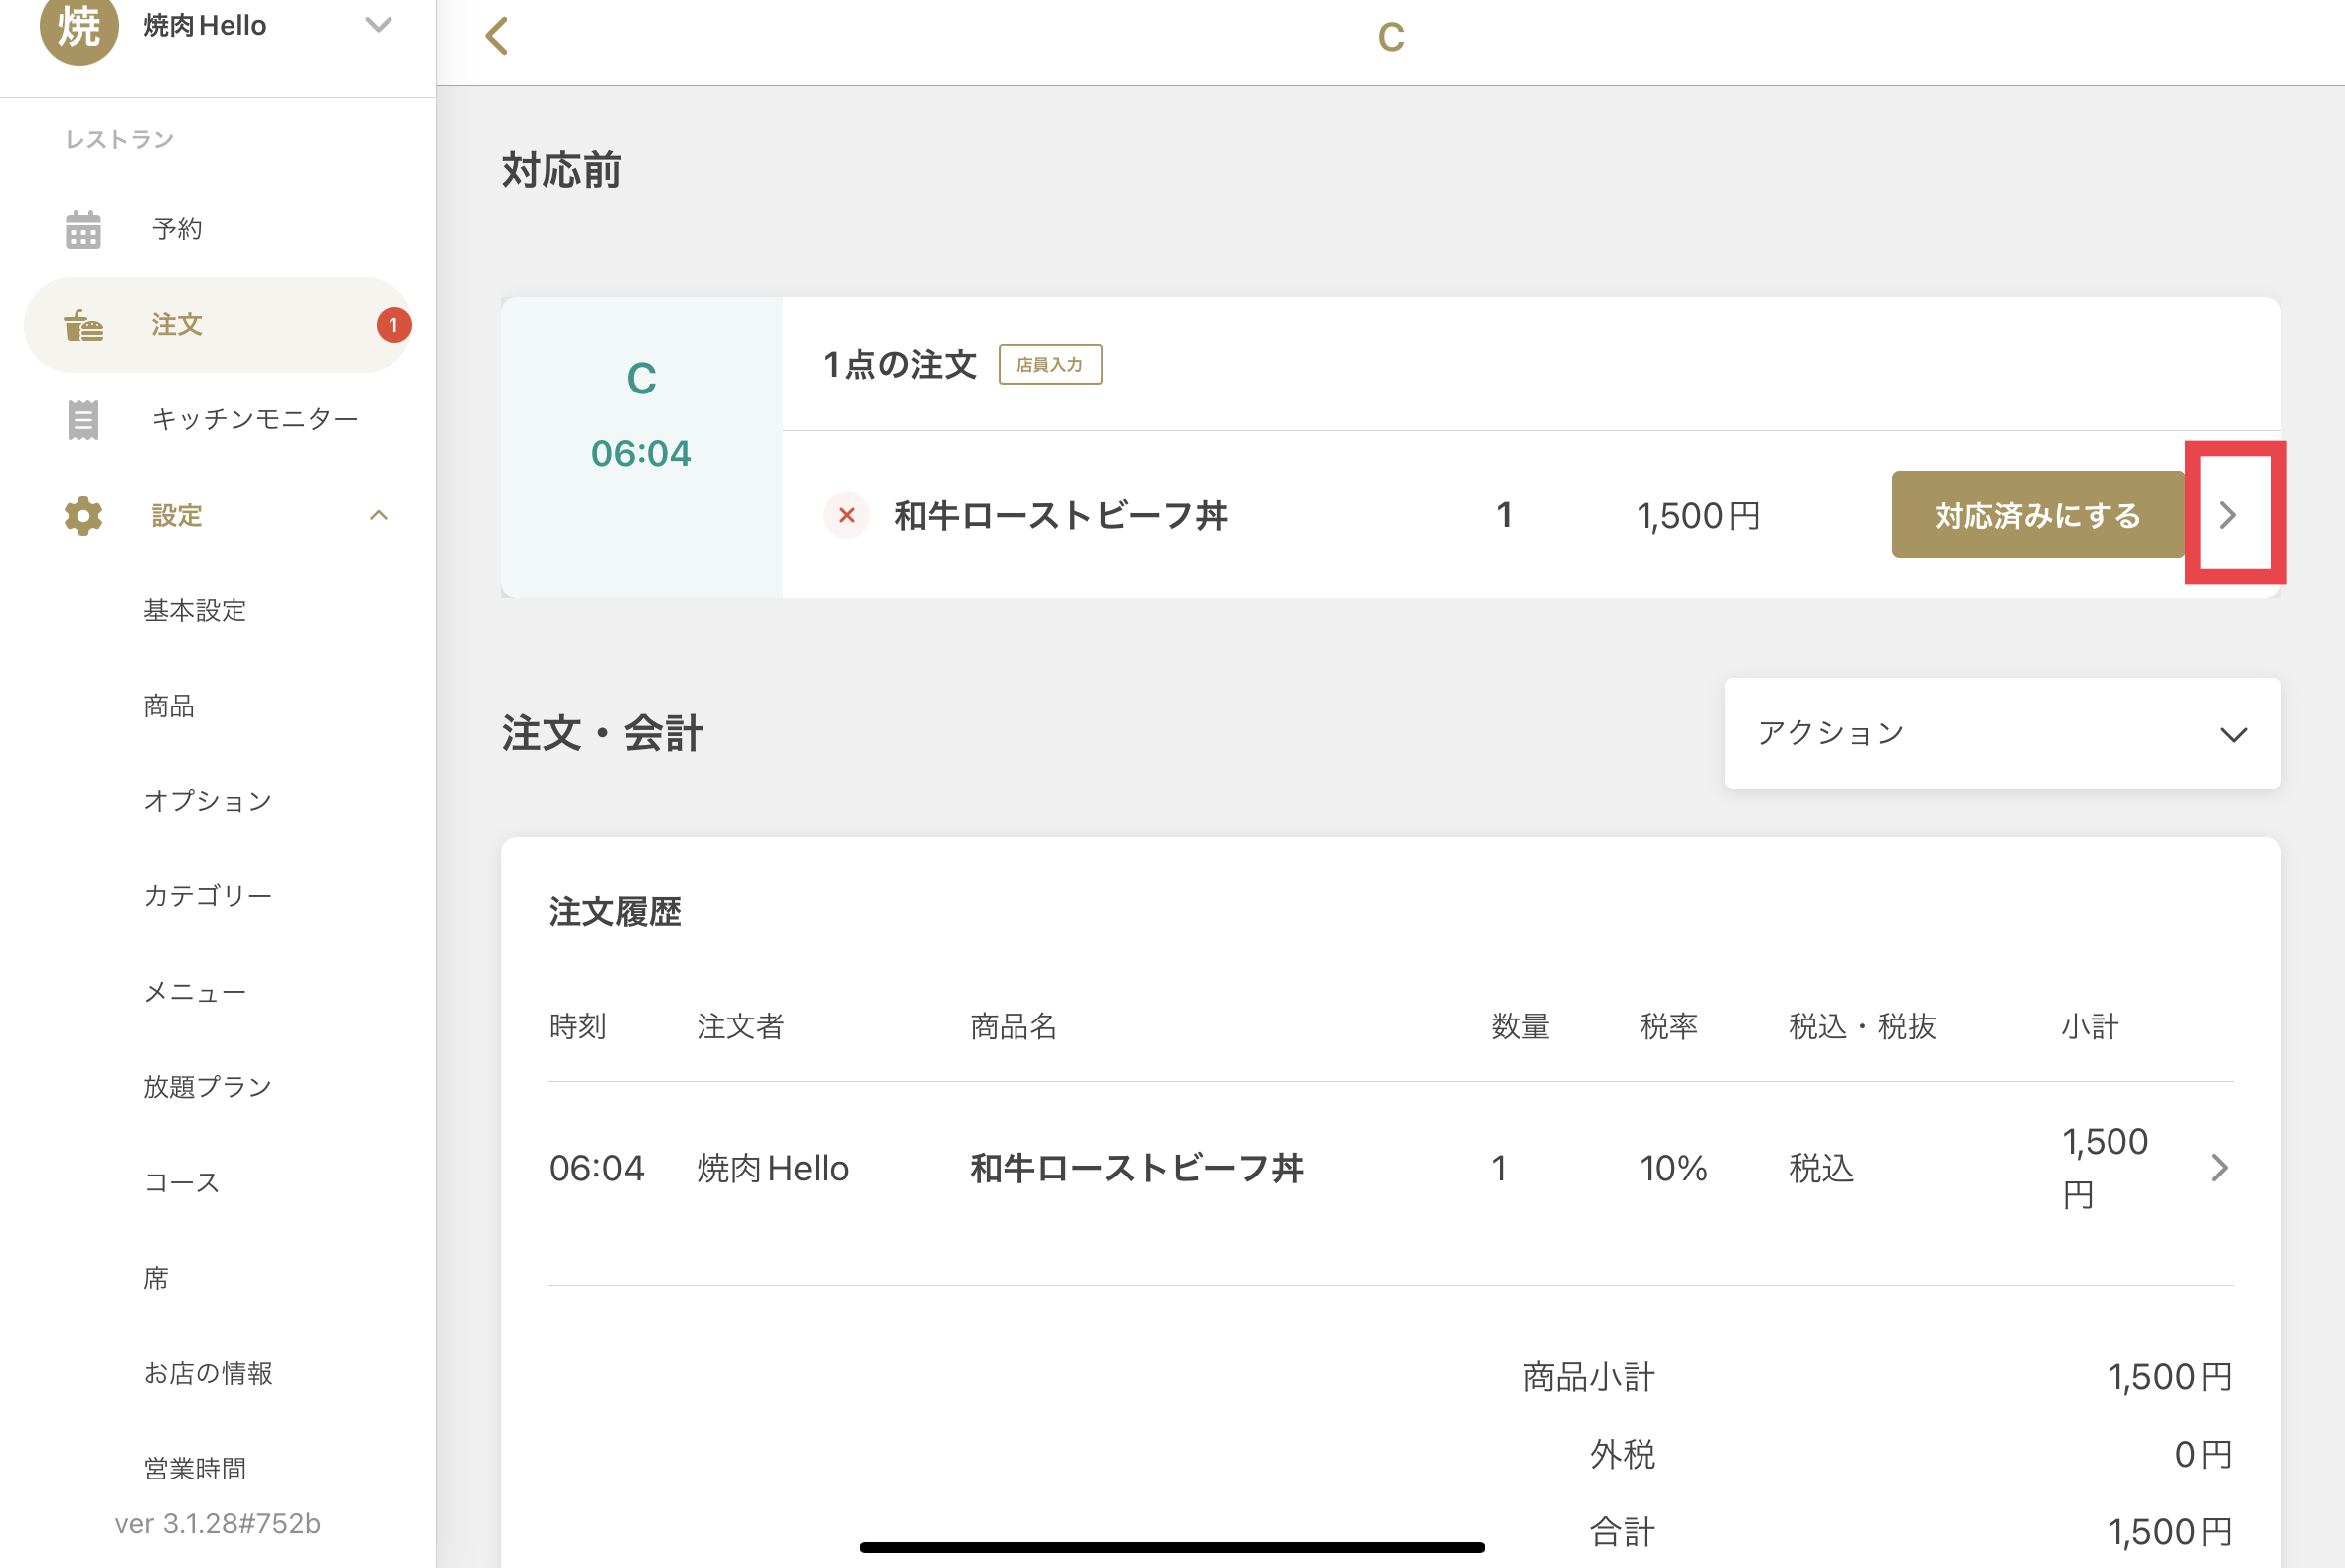
Task: Open the アクション dropdown
Action: [x=2001, y=734]
